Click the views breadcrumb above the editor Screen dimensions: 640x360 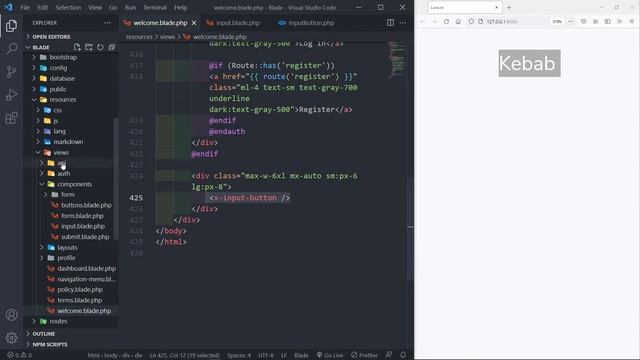tap(167, 37)
